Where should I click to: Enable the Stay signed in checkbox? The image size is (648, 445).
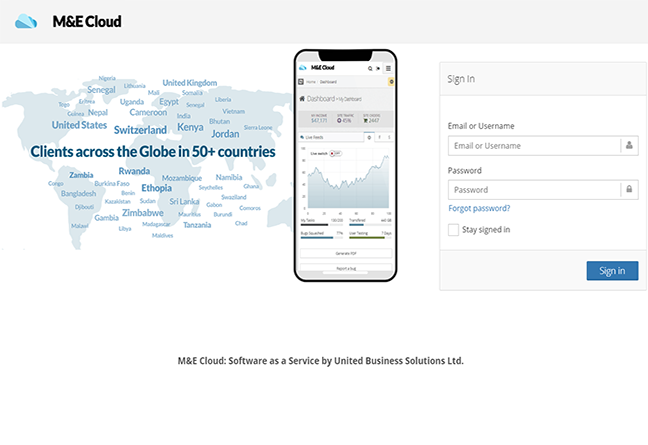pyautogui.click(x=453, y=230)
